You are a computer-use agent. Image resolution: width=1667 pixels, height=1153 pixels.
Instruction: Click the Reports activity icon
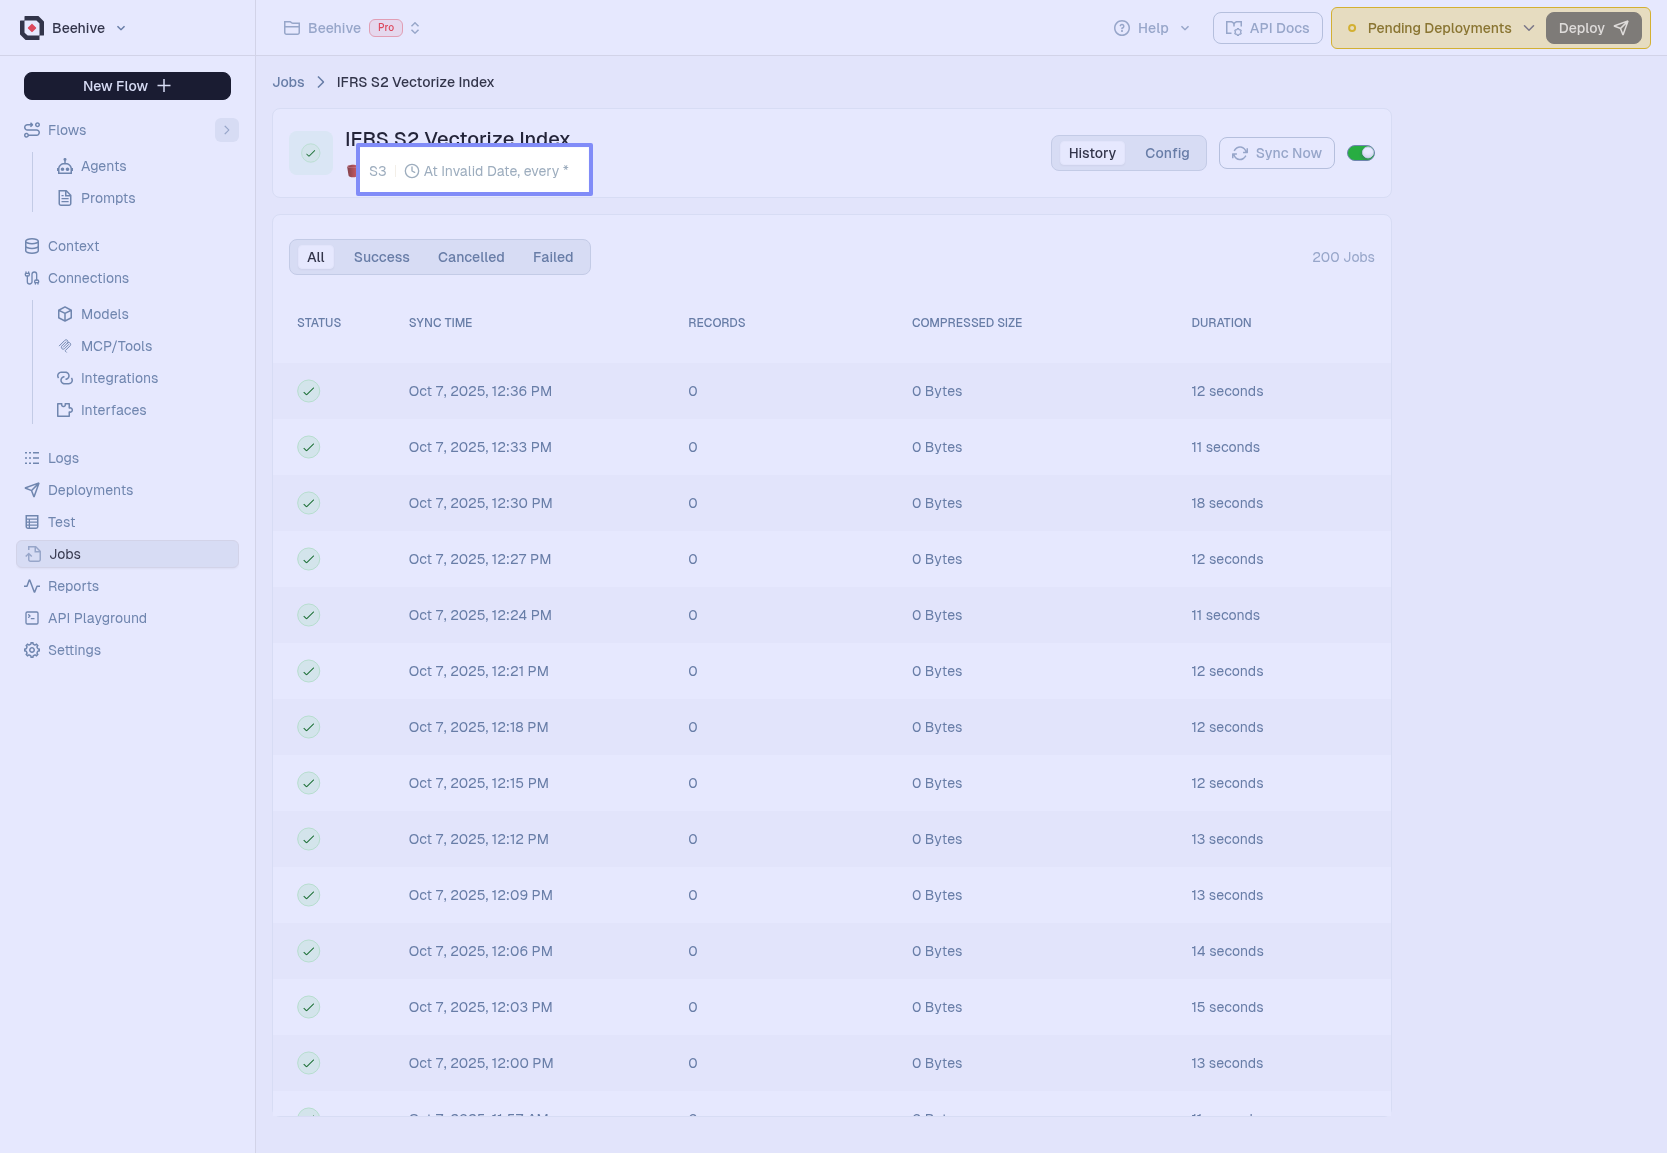tap(32, 586)
